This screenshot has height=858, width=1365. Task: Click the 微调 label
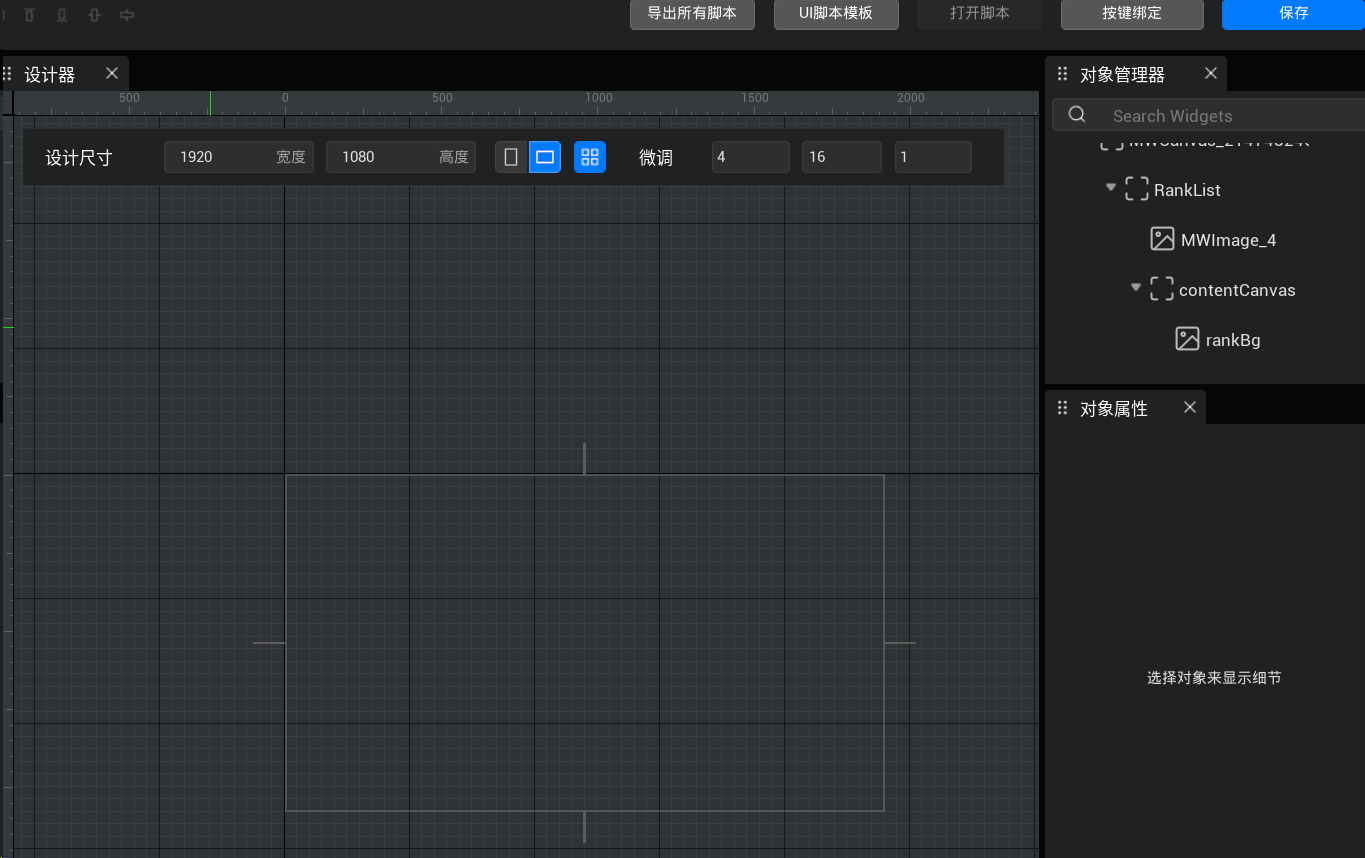pyautogui.click(x=656, y=158)
